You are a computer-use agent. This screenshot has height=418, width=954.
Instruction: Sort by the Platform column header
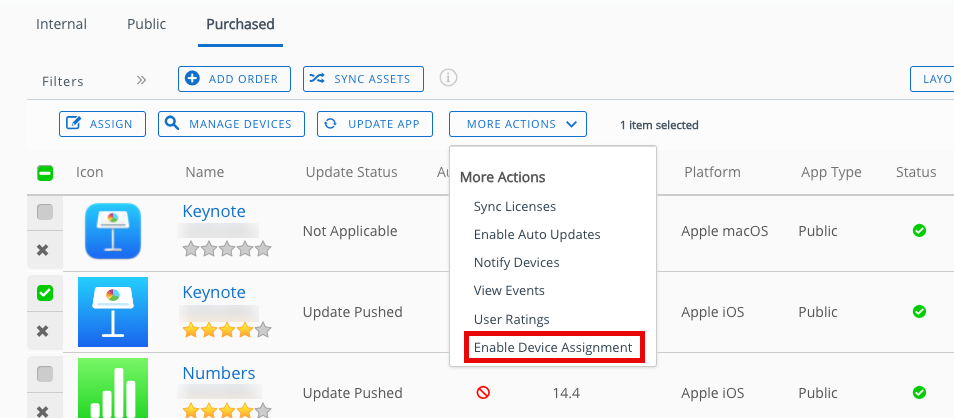(x=712, y=172)
